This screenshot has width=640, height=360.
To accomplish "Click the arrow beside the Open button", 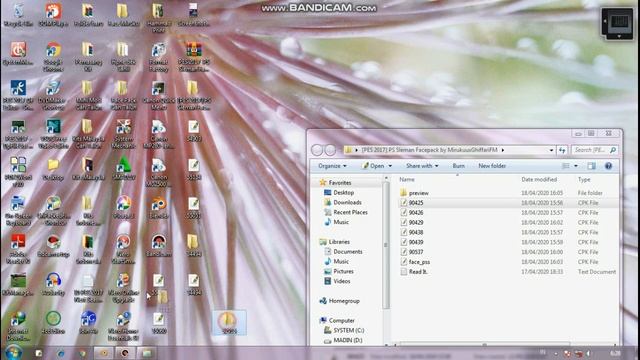I will click(390, 166).
